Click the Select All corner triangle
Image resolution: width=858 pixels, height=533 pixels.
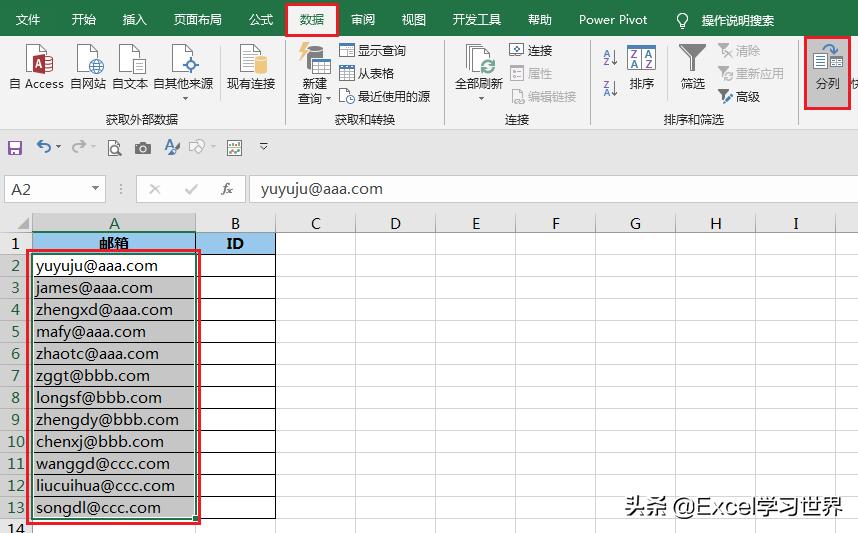click(x=22, y=223)
